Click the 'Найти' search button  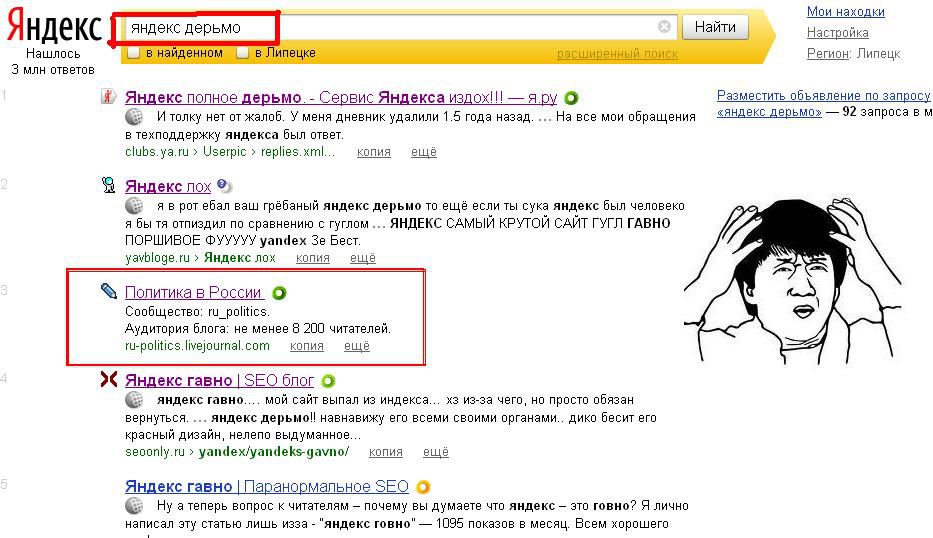point(715,27)
